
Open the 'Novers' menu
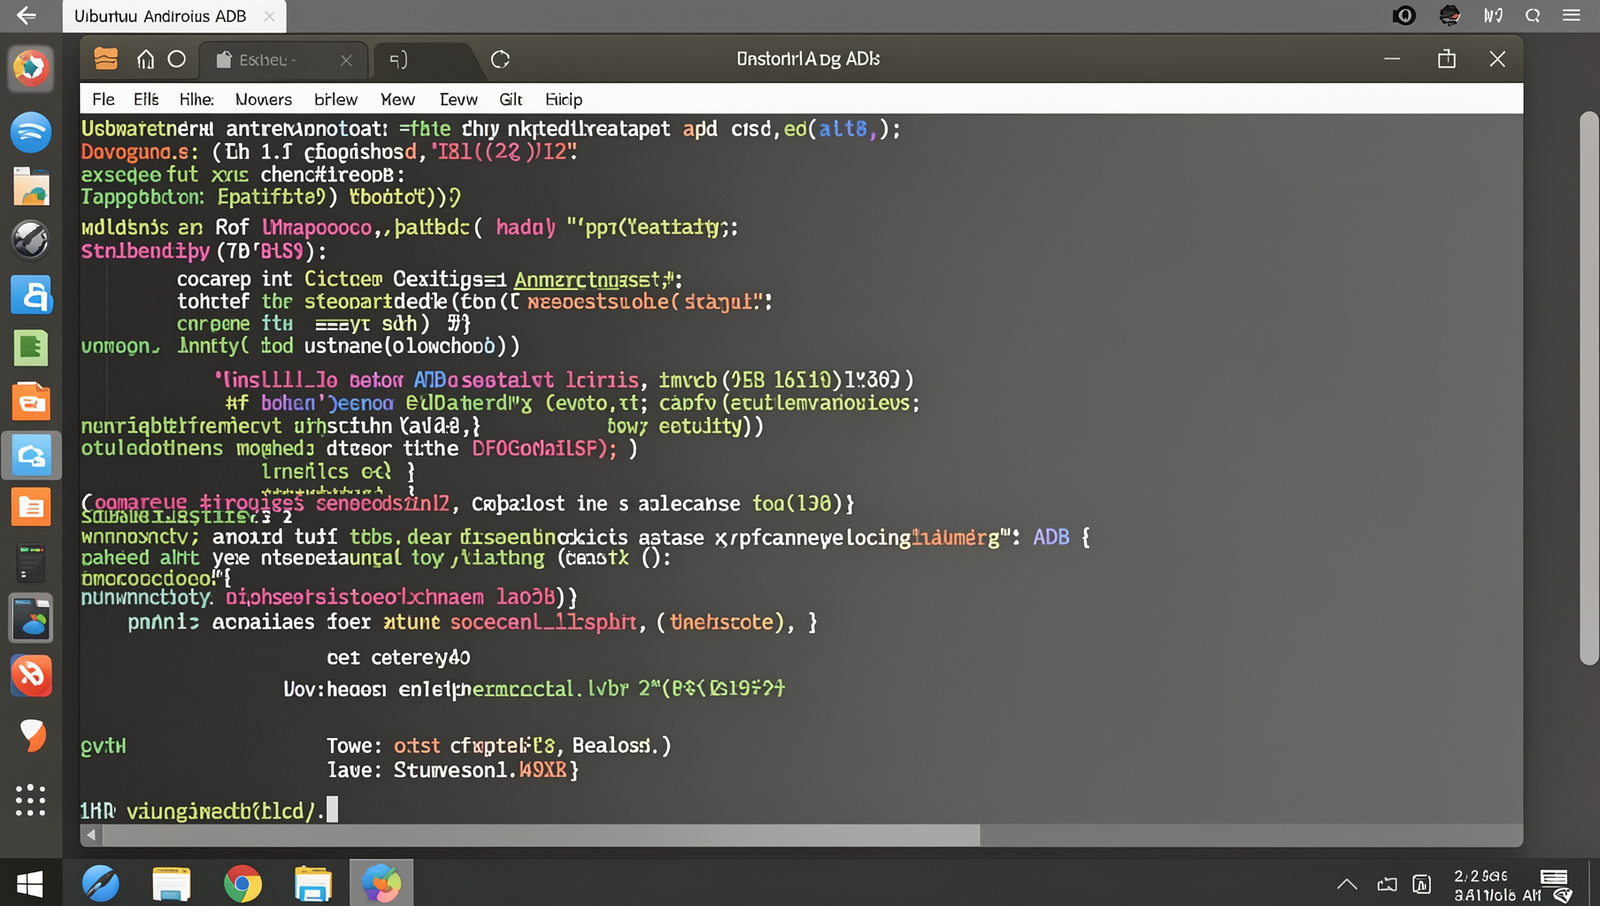264,99
